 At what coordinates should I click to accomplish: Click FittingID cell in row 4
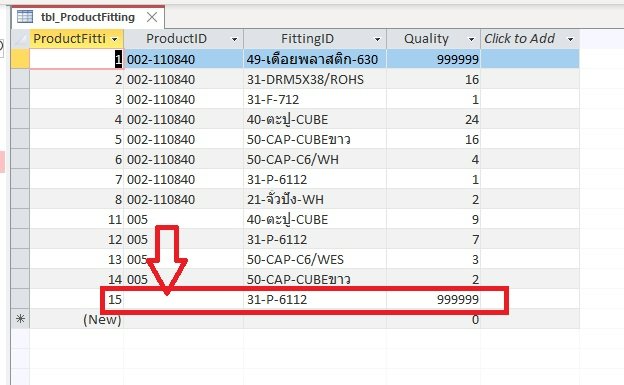click(315, 119)
